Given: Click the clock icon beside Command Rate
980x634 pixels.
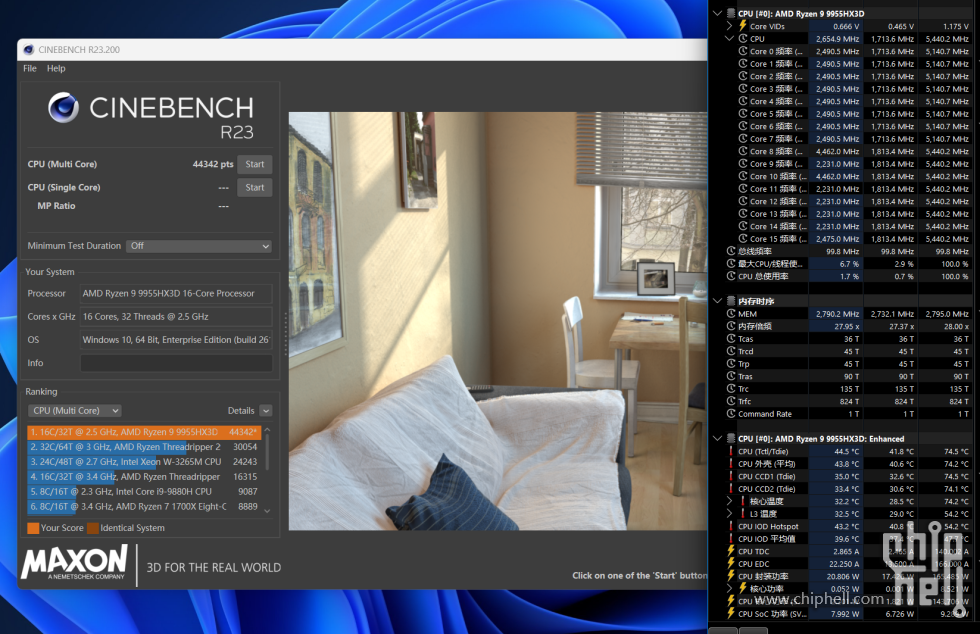Looking at the screenshot, I should [x=731, y=413].
